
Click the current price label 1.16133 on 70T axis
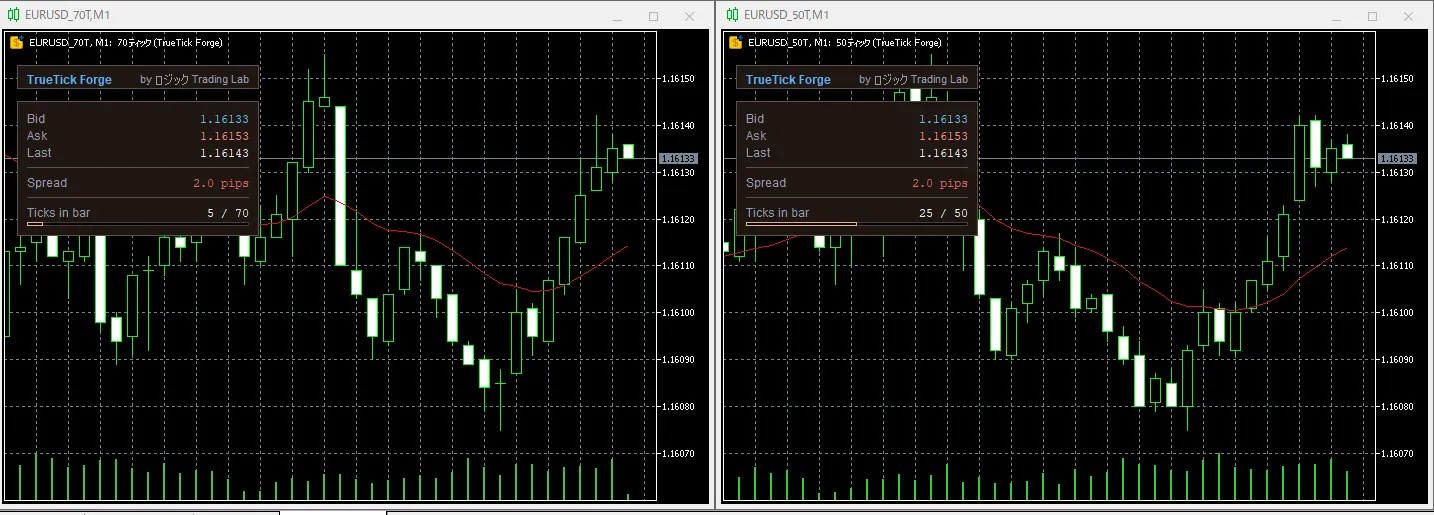click(x=679, y=158)
